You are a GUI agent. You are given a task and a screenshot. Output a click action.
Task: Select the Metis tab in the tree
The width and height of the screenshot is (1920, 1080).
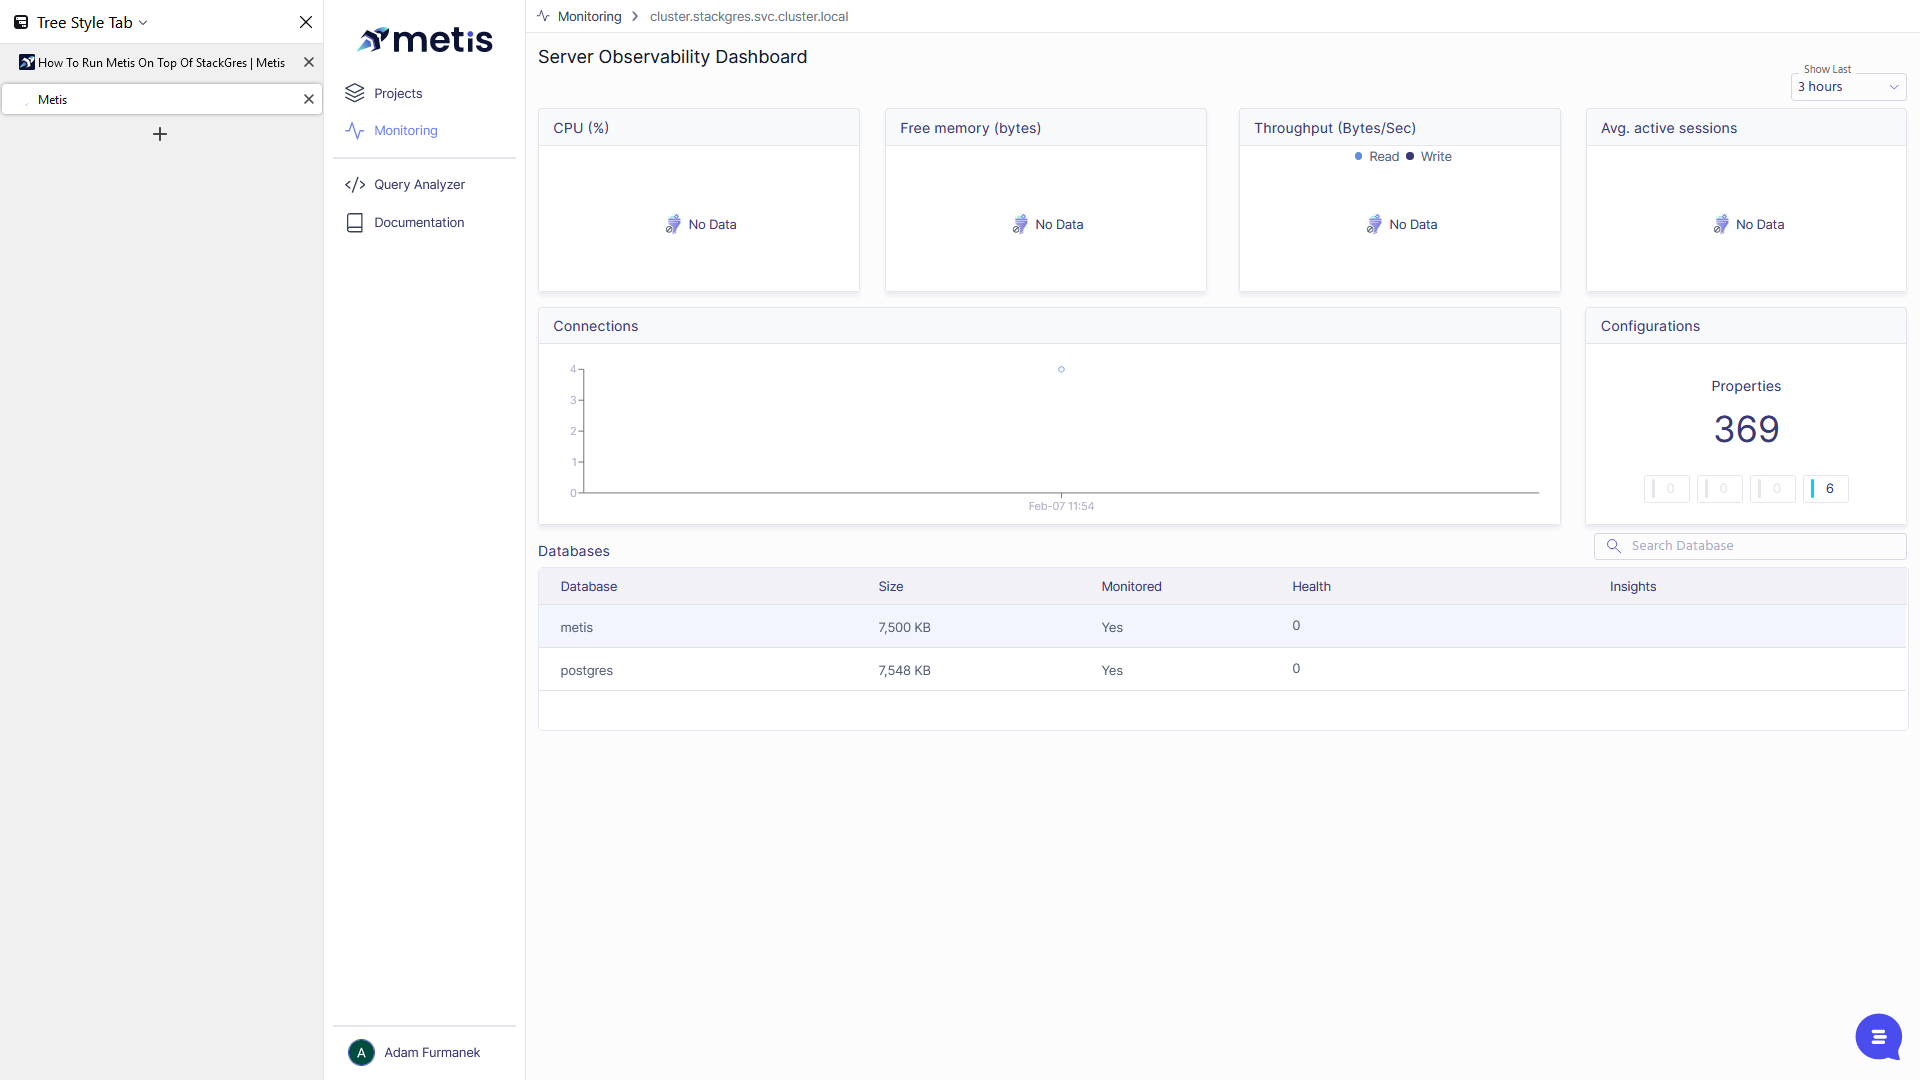click(x=161, y=99)
